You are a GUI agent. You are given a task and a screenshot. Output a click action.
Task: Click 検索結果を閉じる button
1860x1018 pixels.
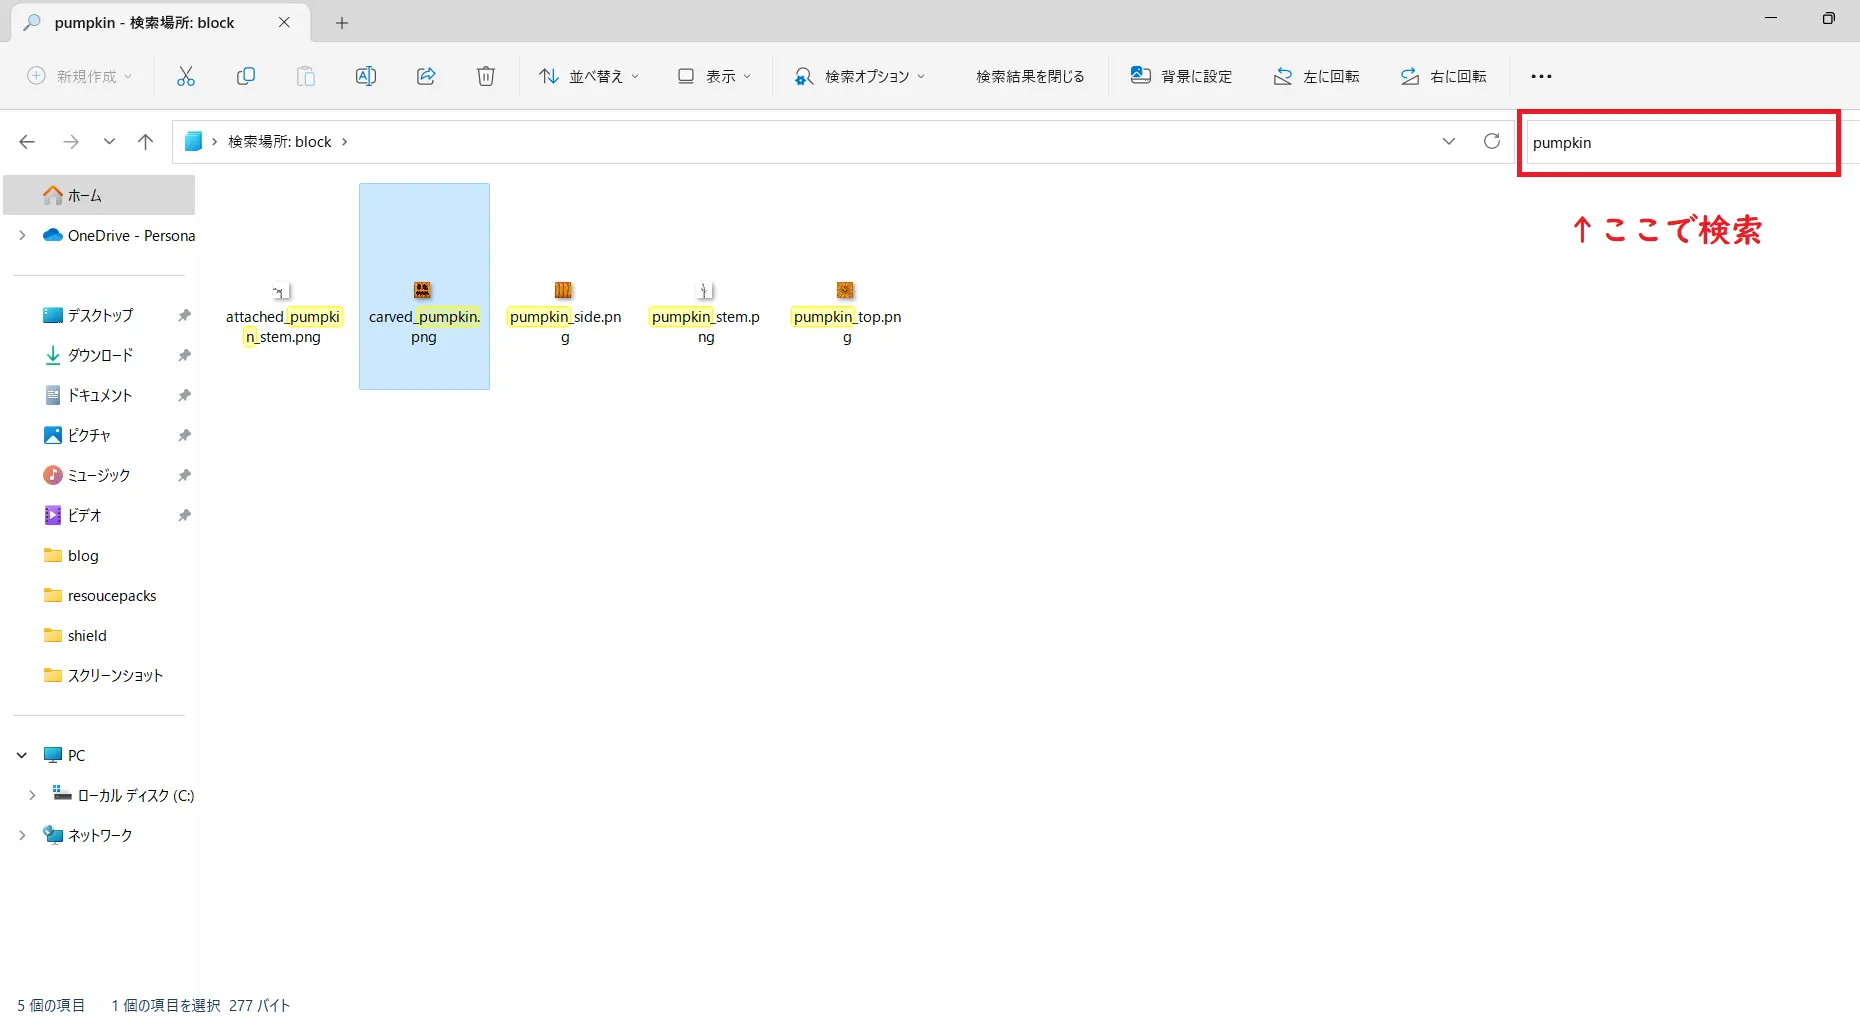1029,76
